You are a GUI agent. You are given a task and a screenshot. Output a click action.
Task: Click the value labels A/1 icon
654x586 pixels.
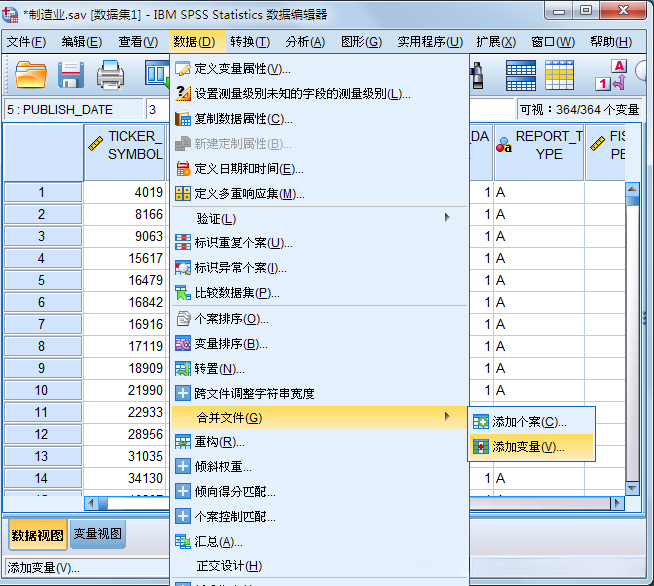point(611,75)
